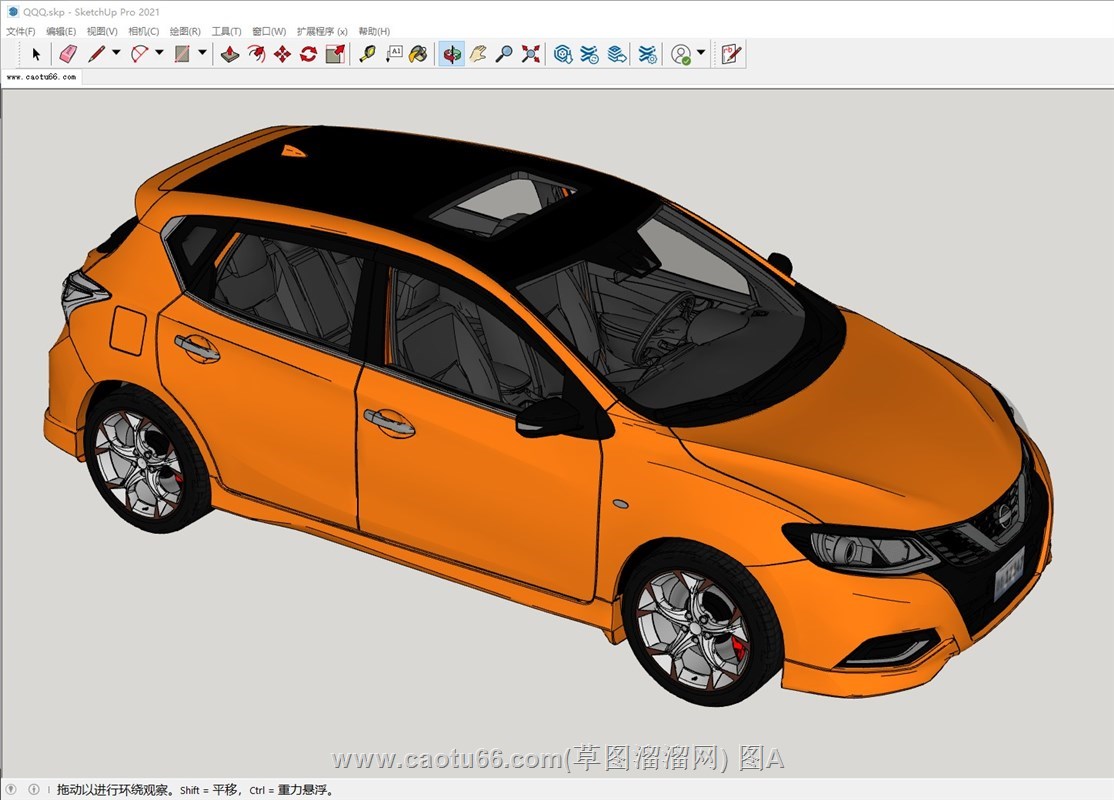The width and height of the screenshot is (1114, 800).
Task: Select the arrow Select tool
Action: point(37,54)
